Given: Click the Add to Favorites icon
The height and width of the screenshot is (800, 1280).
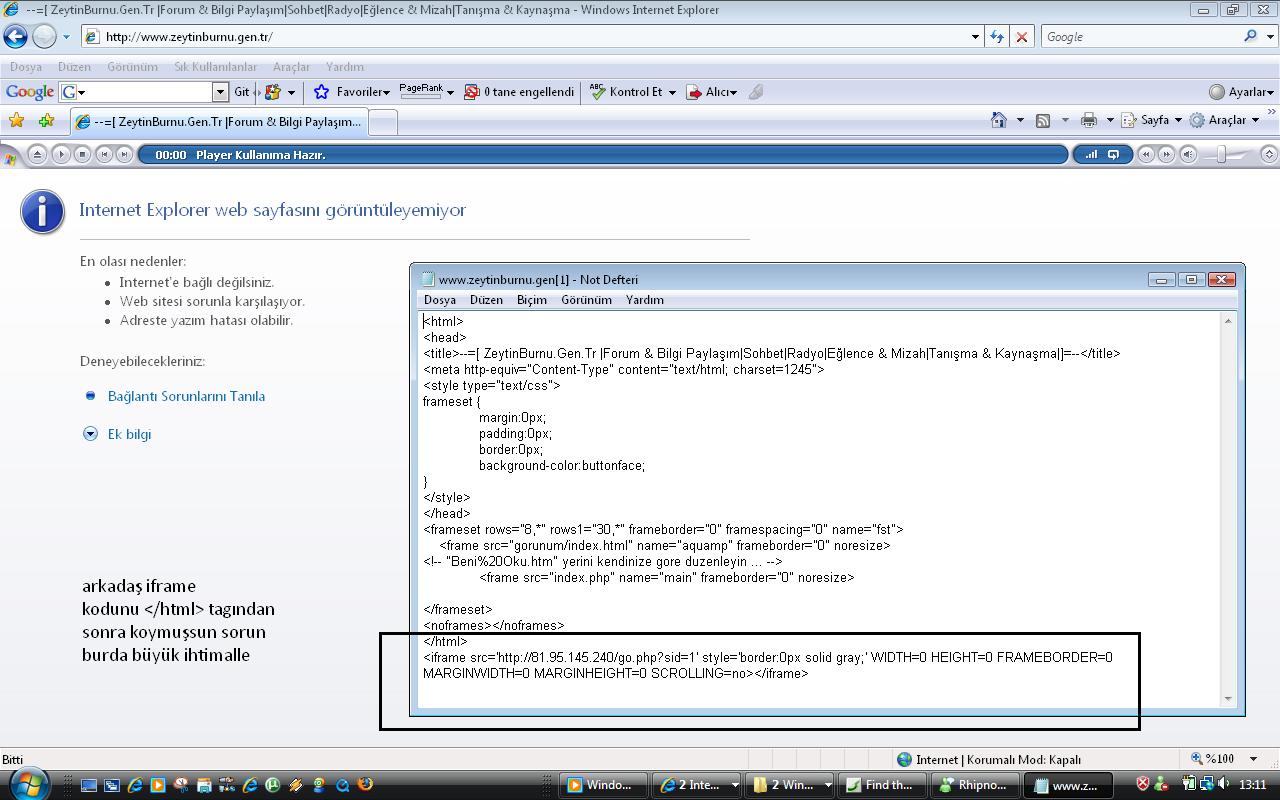Looking at the screenshot, I should (x=46, y=121).
